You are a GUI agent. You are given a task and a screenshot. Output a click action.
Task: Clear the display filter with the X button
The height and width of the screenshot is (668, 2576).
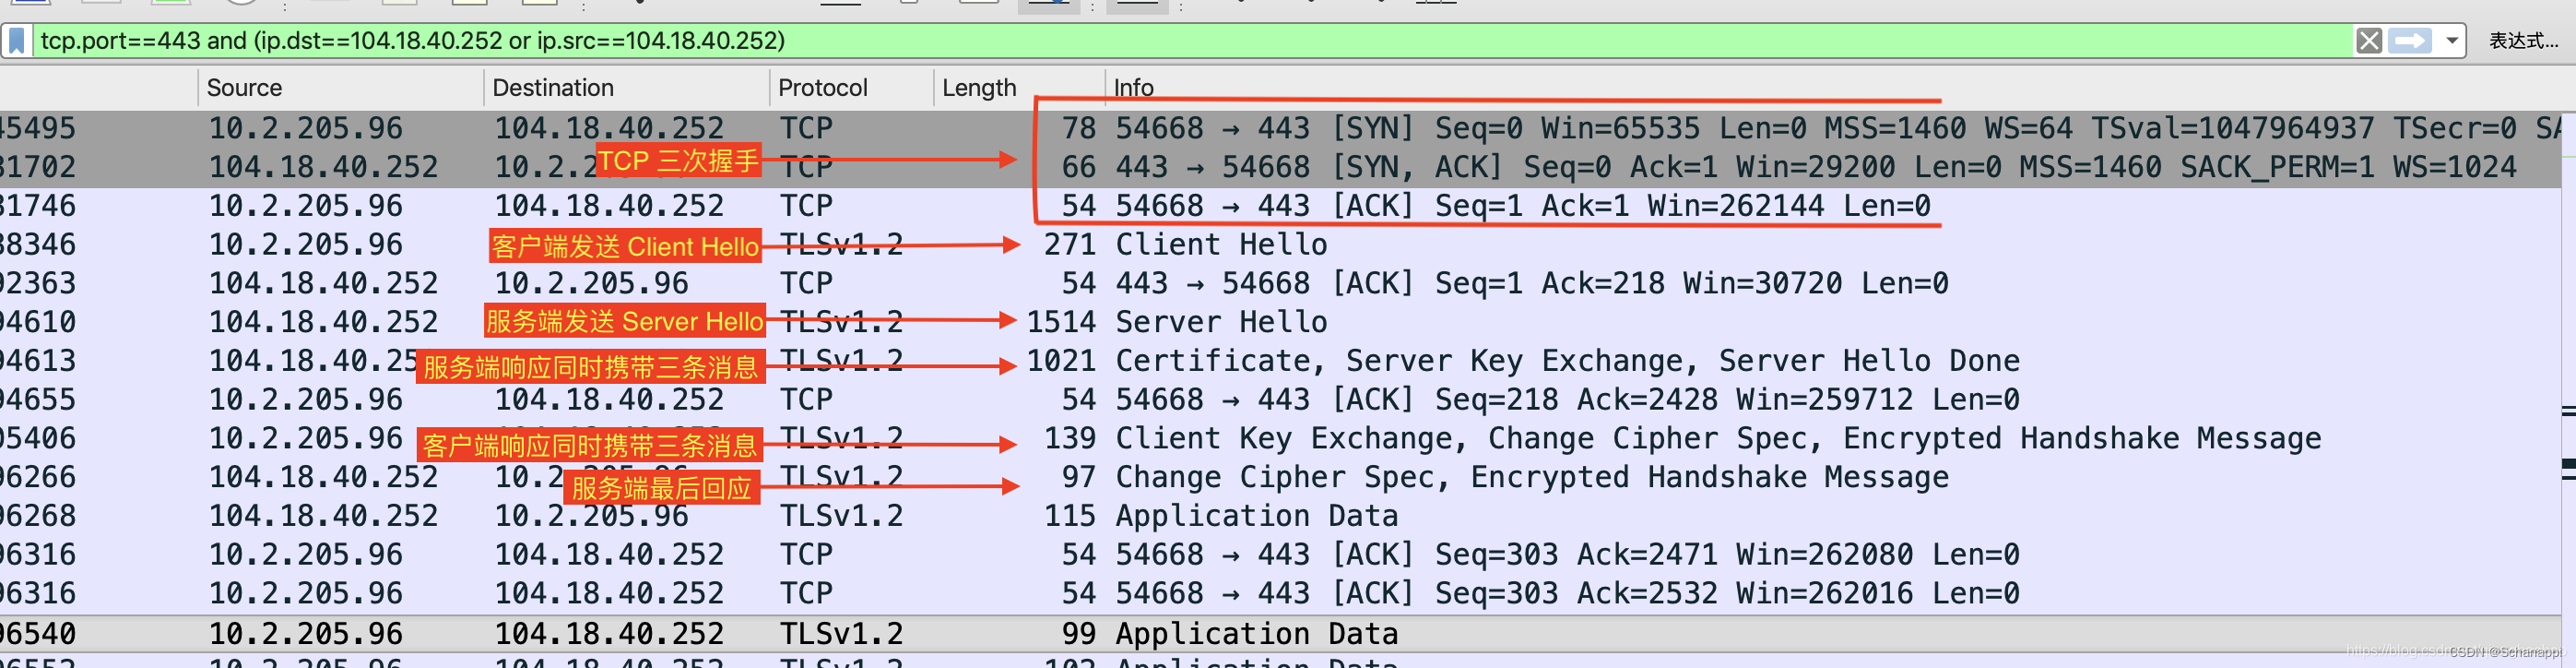point(2368,41)
